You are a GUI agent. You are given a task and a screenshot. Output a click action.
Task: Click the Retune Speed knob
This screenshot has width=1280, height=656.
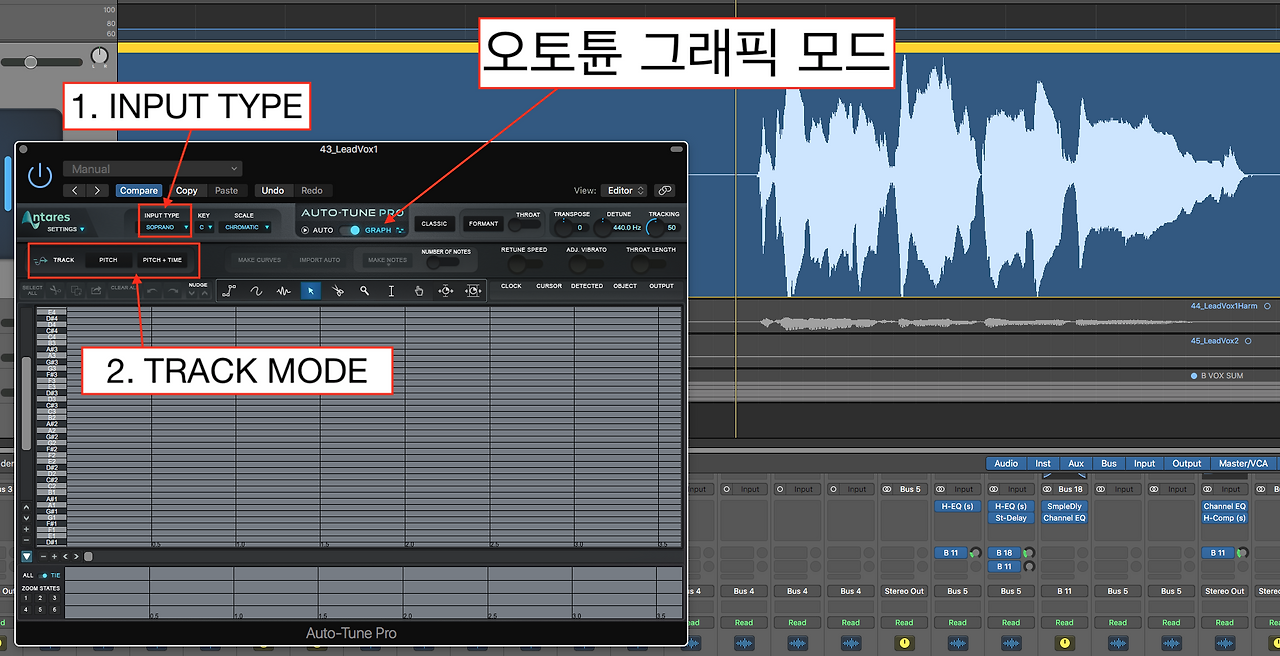click(x=516, y=264)
